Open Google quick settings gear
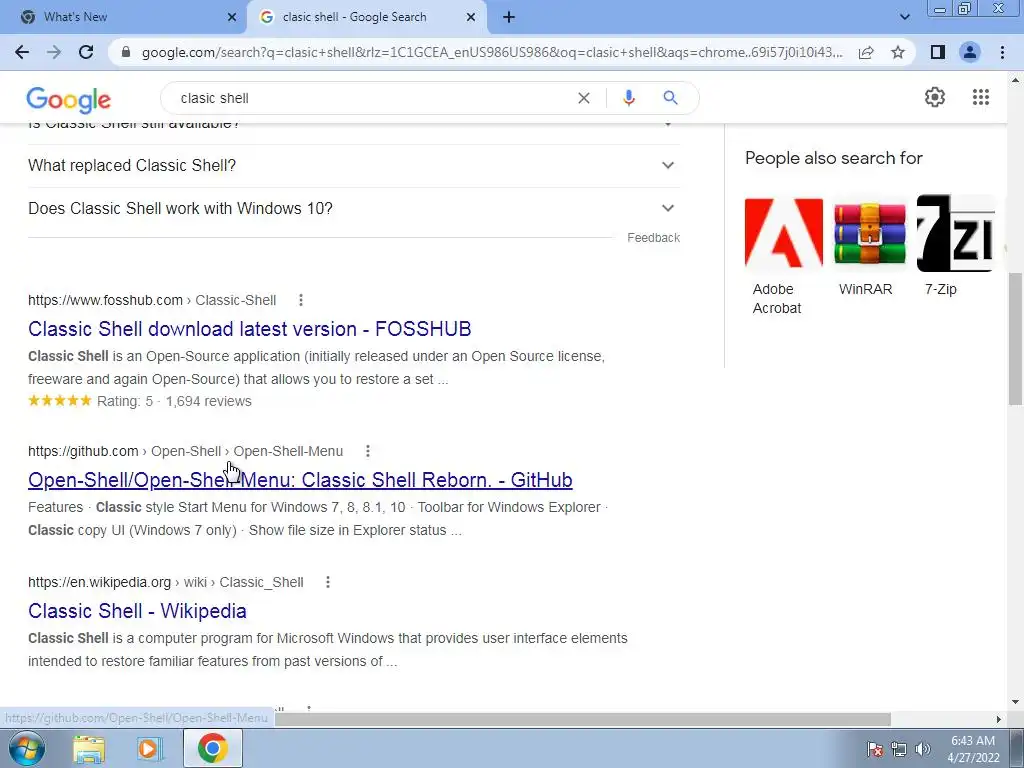 [x=935, y=97]
